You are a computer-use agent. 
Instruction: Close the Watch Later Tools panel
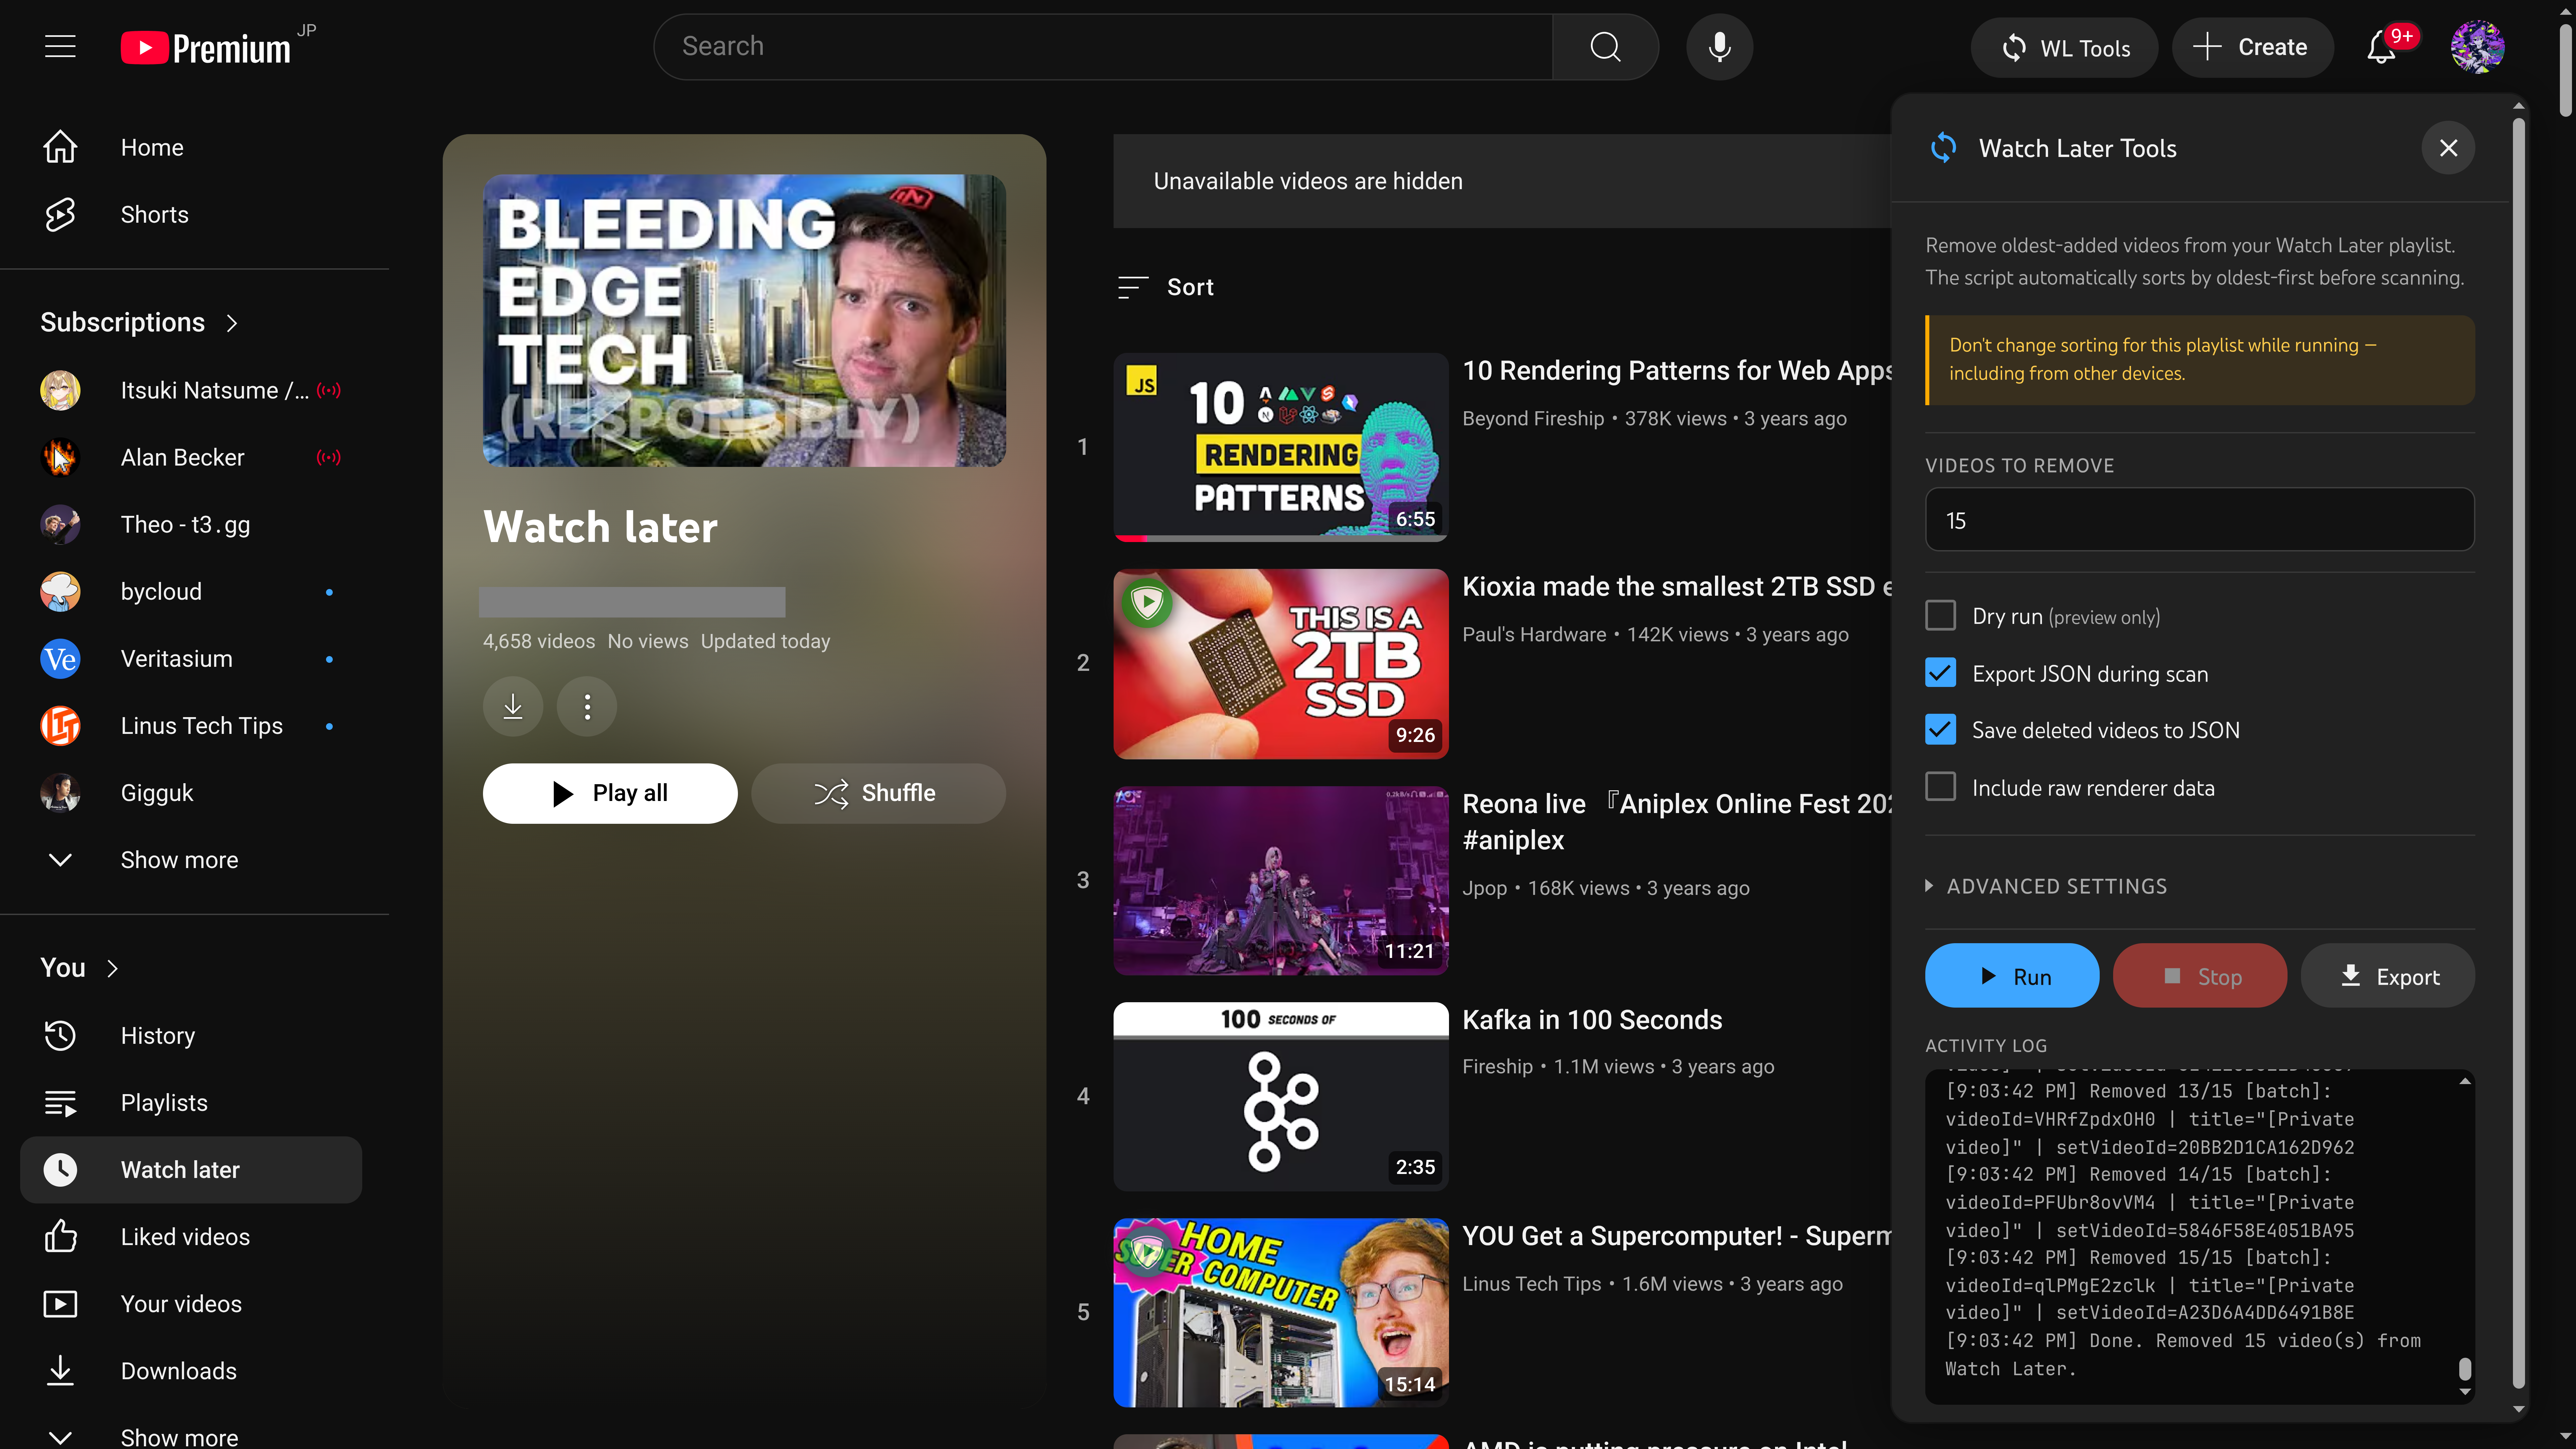click(2448, 148)
